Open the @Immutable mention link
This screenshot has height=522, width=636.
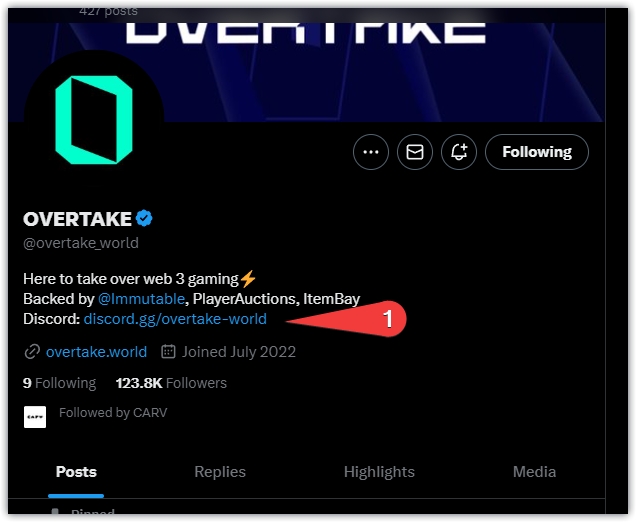click(141, 299)
